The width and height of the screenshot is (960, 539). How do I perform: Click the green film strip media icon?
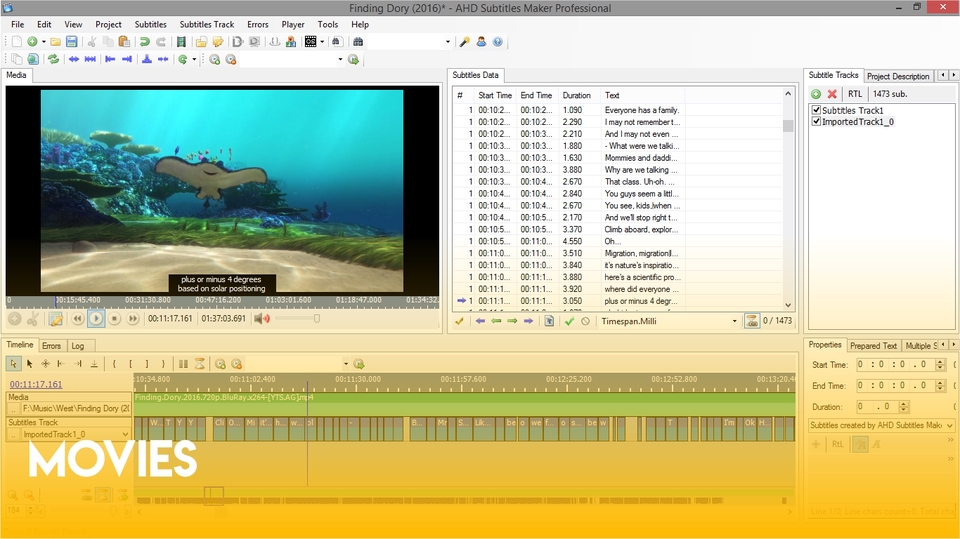tap(181, 42)
